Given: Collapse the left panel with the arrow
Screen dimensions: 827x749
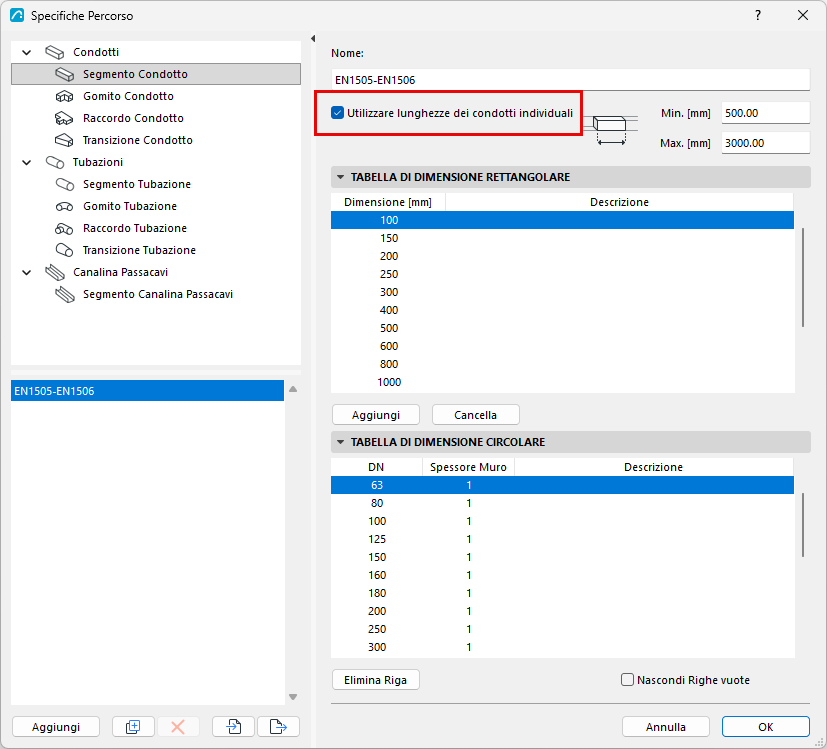Looking at the screenshot, I should pos(313,39).
